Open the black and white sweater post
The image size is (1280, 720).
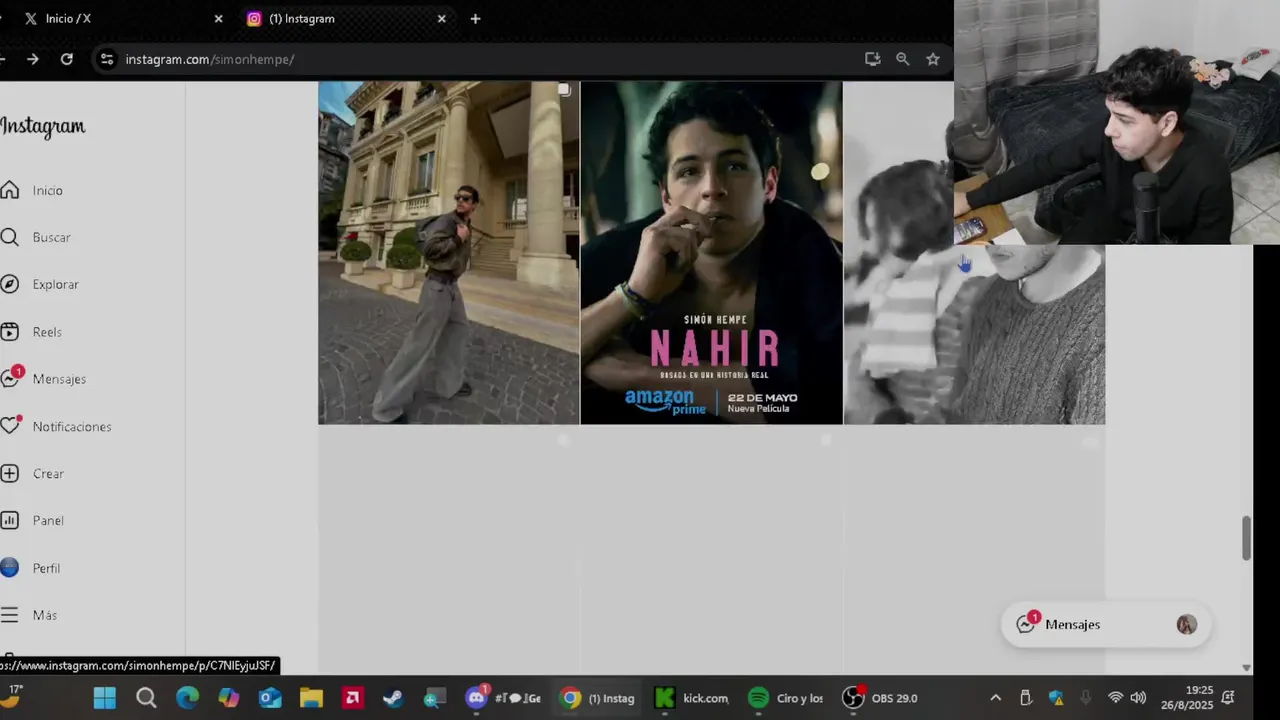coord(974,334)
